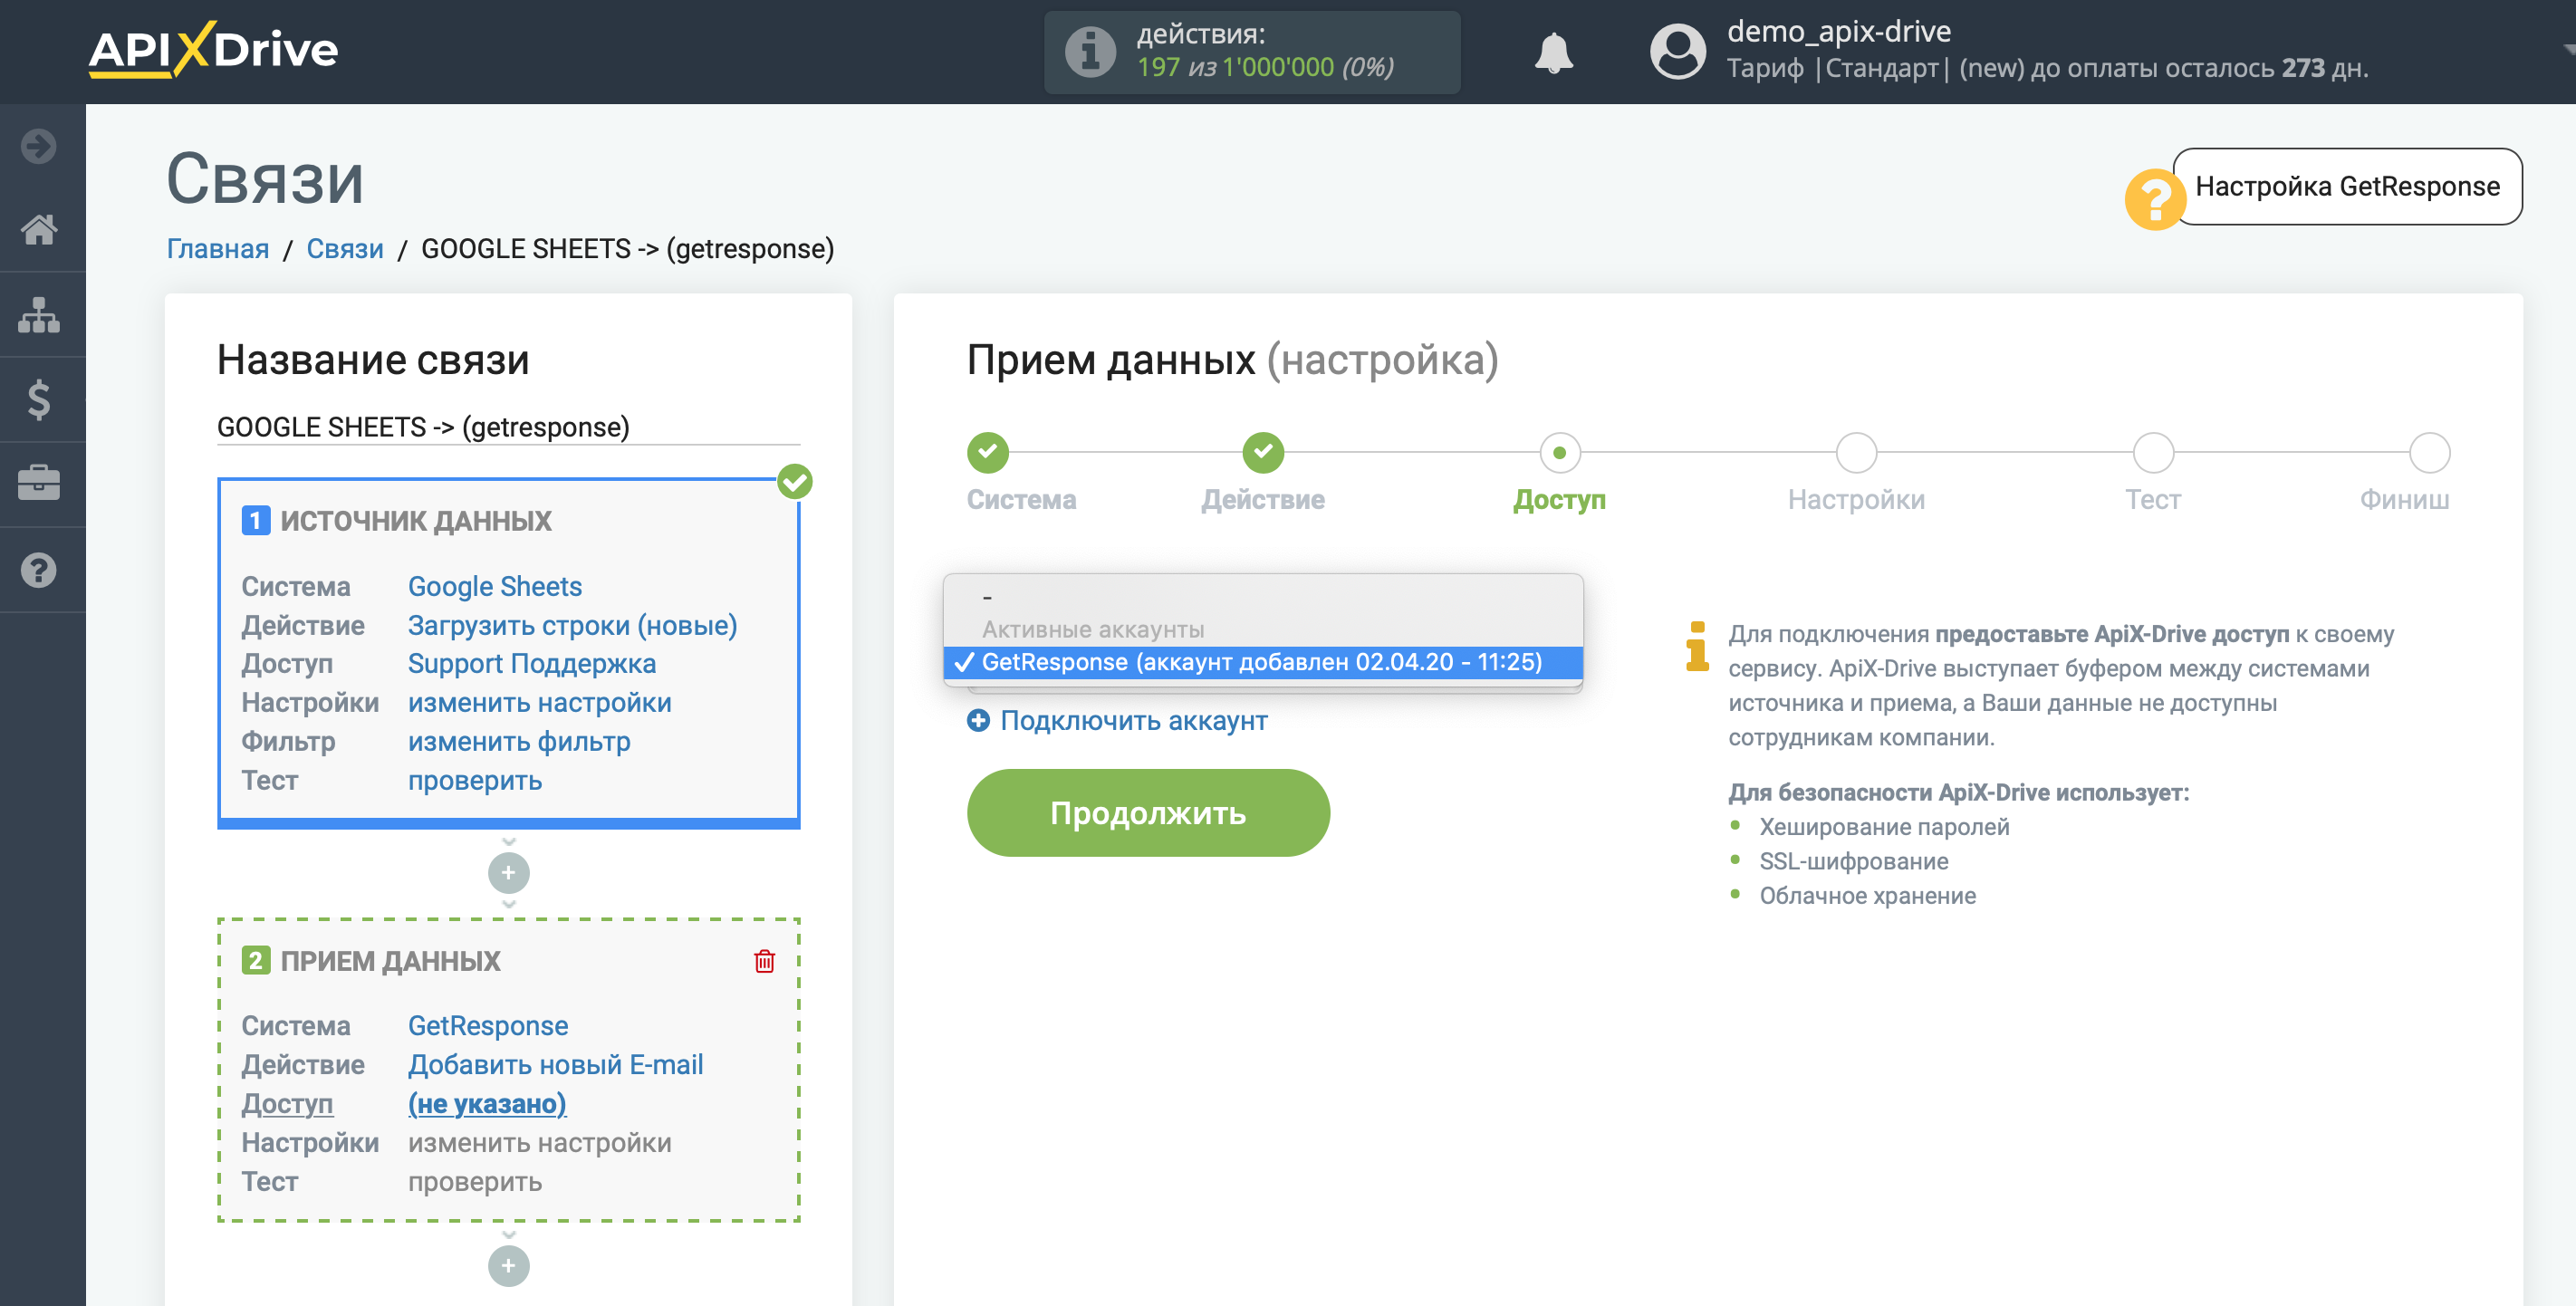
Task: Delete data receiver with trash icon
Action: 764,961
